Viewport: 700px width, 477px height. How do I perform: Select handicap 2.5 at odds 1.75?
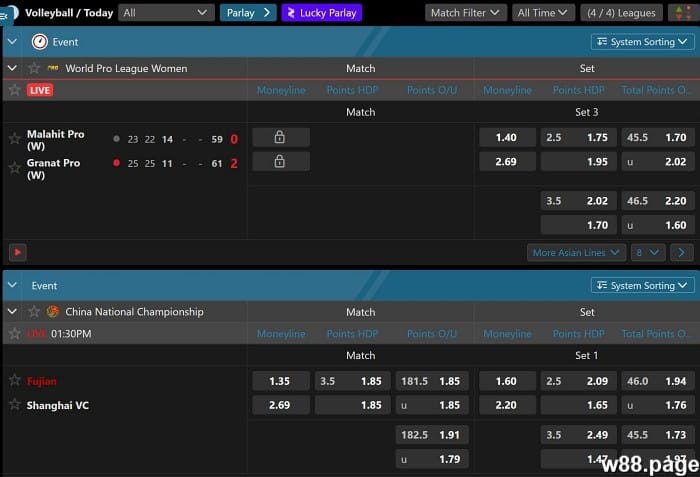click(579, 137)
